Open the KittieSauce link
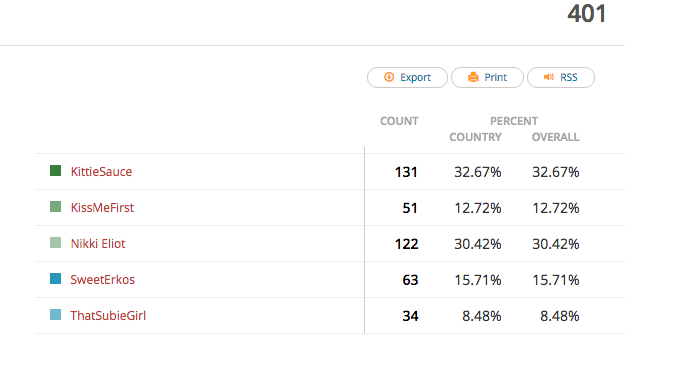This screenshot has width=673, height=381. coord(101,172)
